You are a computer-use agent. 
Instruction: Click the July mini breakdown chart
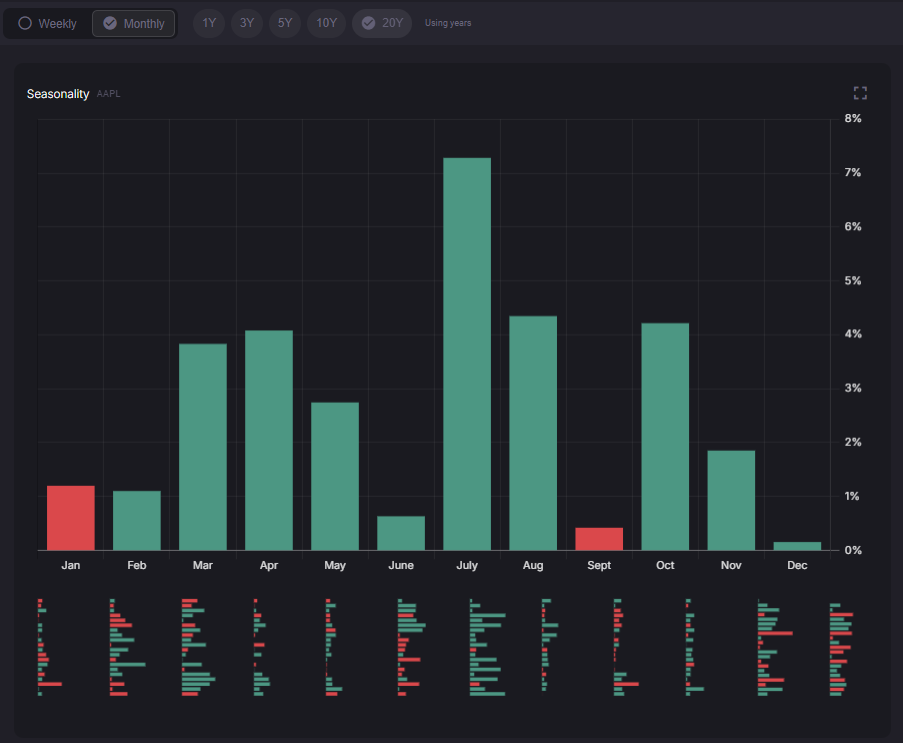[488, 647]
